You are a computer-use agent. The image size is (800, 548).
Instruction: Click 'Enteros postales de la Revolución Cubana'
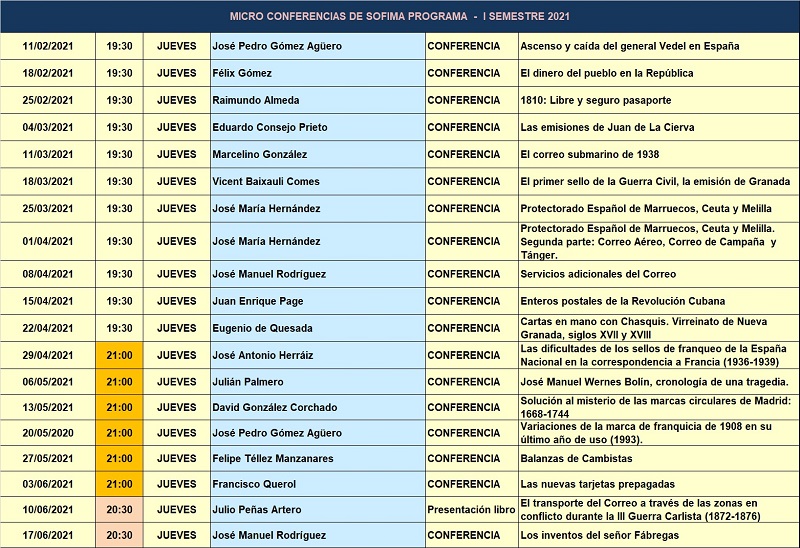coord(622,301)
